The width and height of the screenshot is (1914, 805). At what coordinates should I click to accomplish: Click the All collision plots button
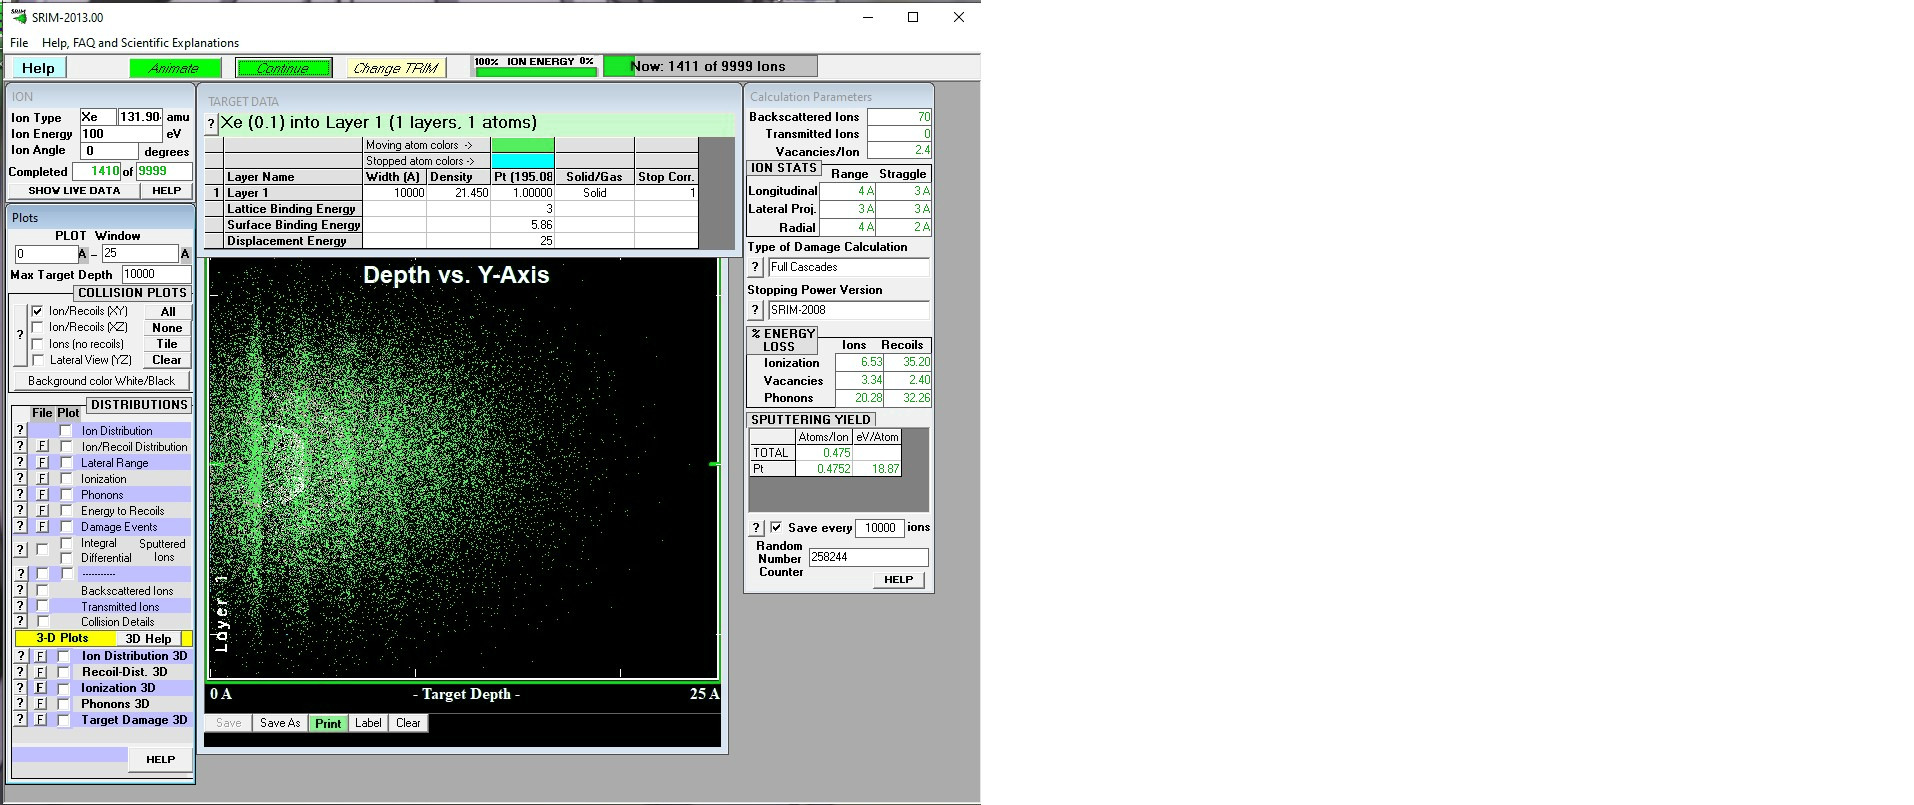pos(167,312)
